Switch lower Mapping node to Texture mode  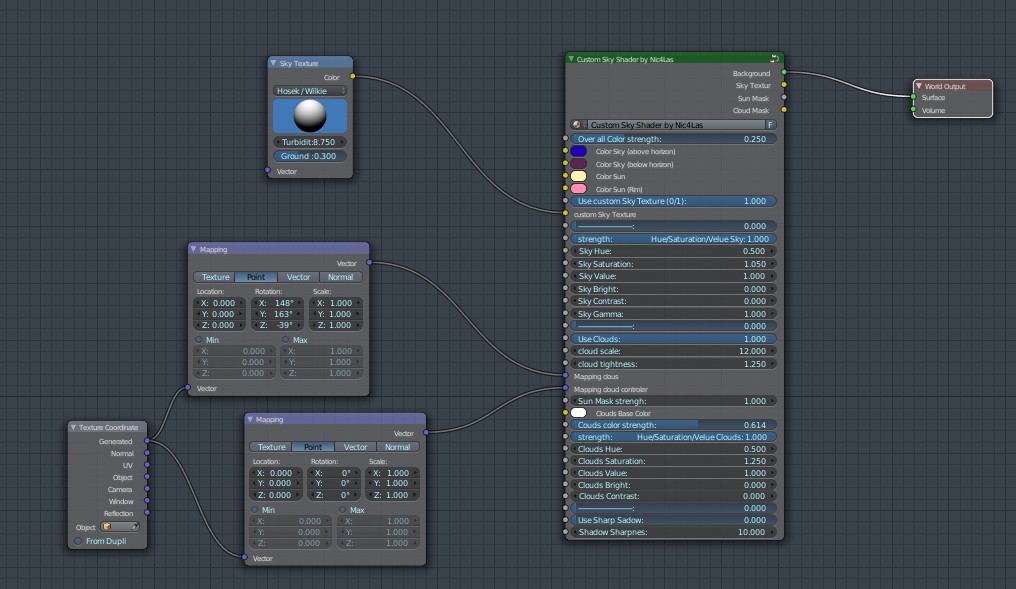pyautogui.click(x=274, y=447)
